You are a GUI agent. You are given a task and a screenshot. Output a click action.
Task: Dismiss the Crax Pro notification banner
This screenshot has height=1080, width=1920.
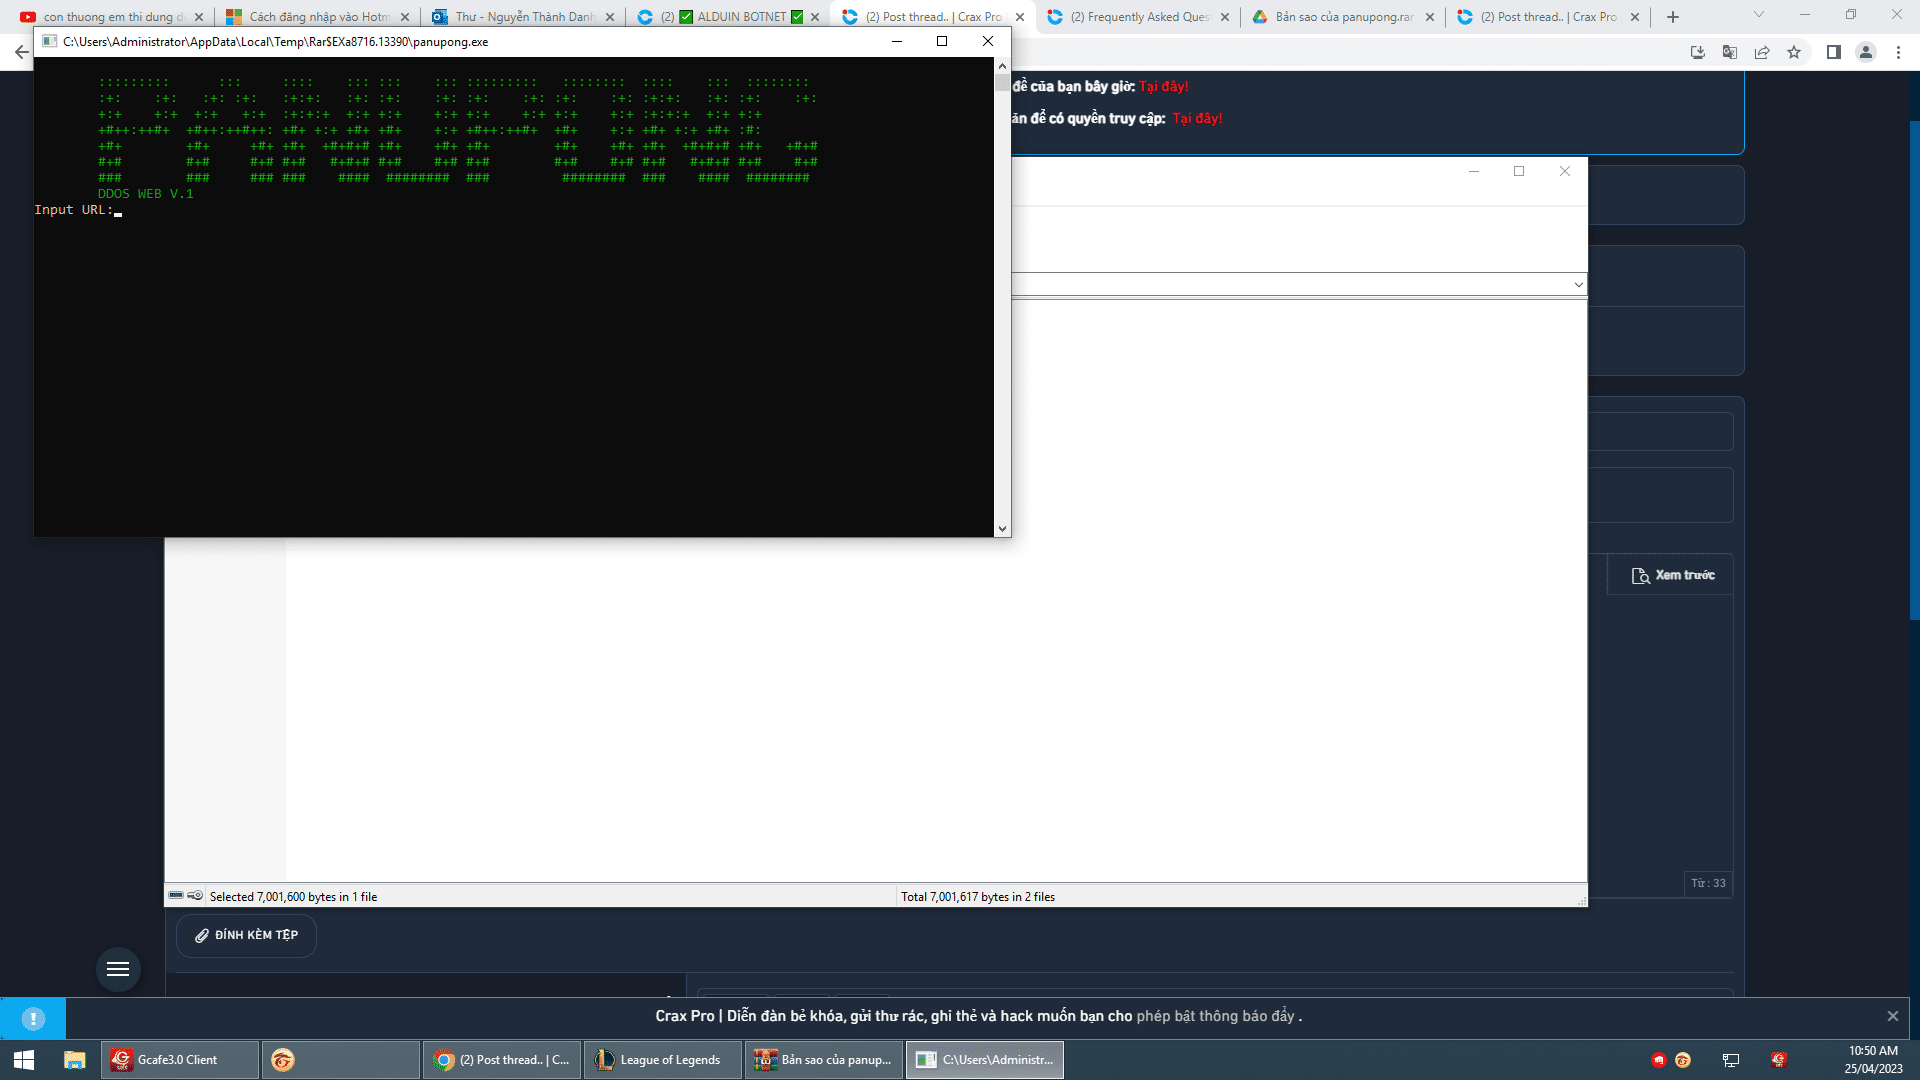[1892, 1016]
